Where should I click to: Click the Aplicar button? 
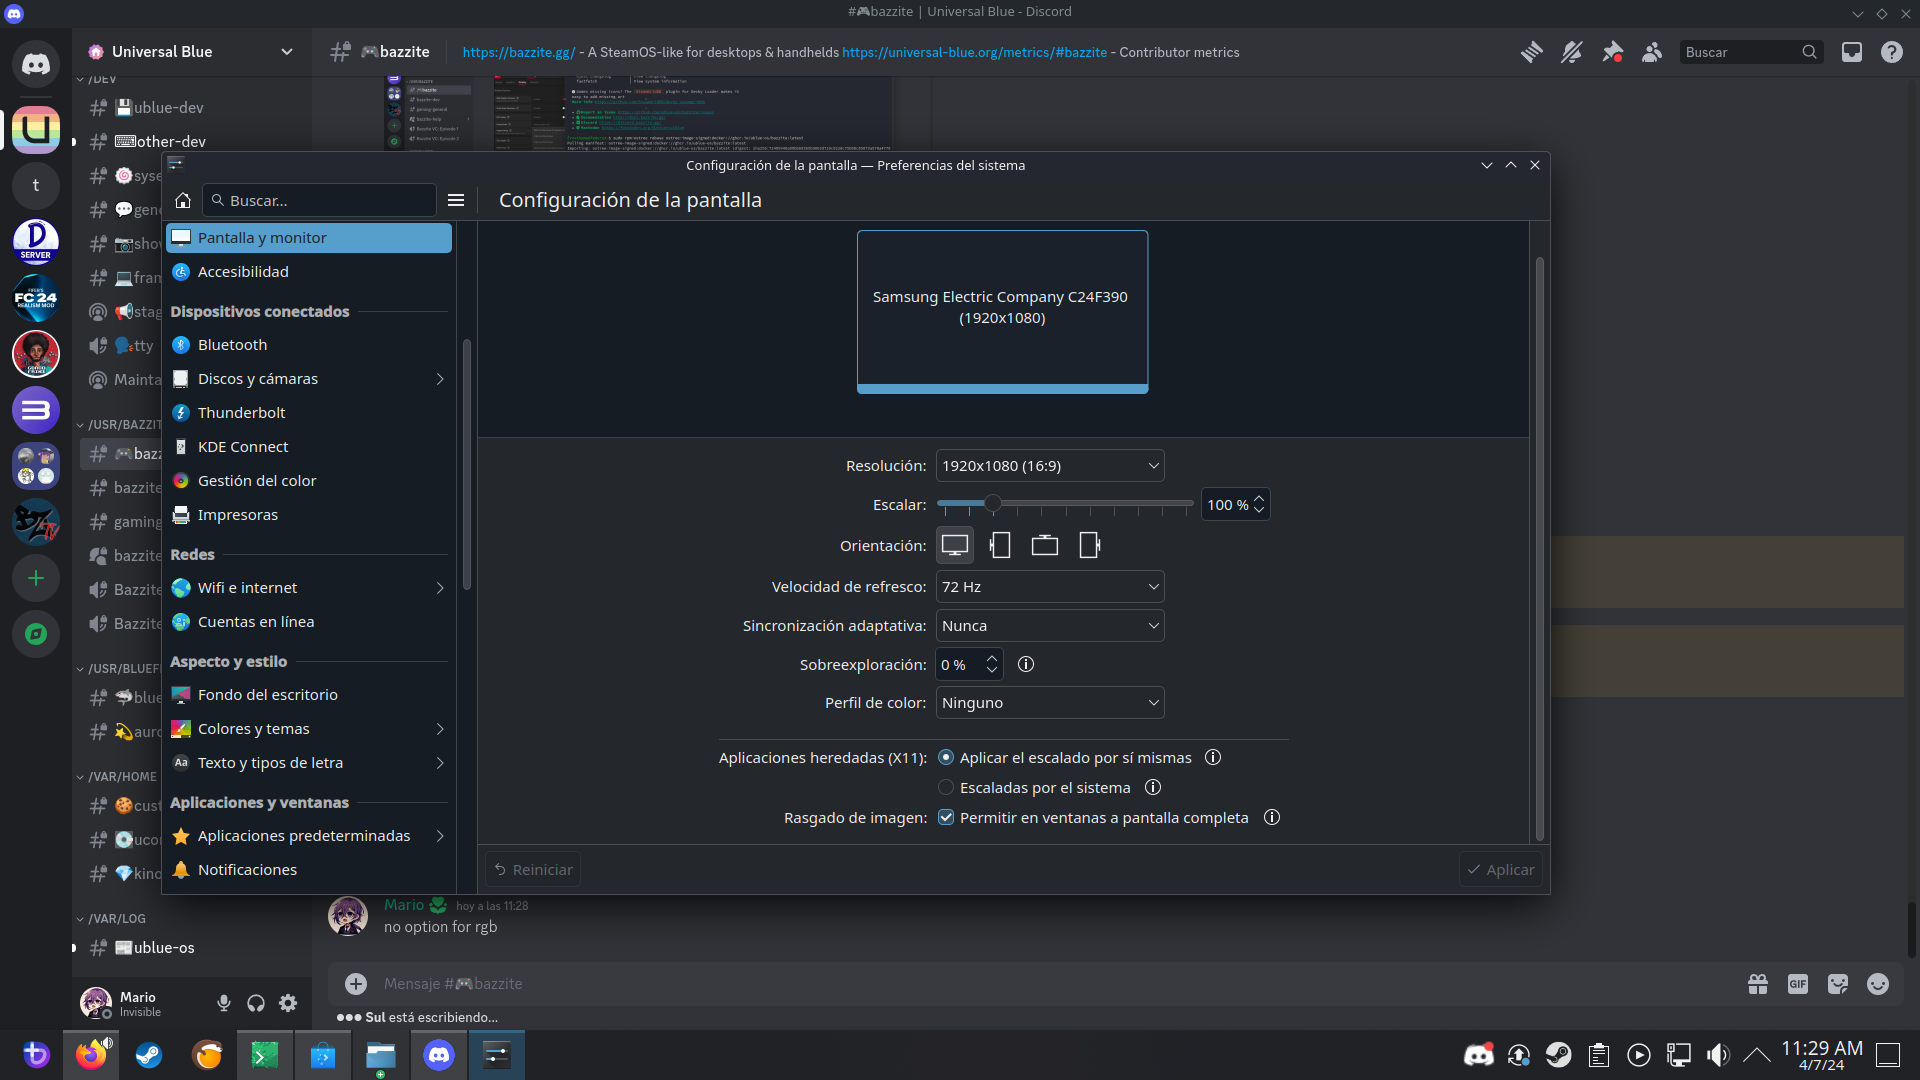pyautogui.click(x=1500, y=869)
